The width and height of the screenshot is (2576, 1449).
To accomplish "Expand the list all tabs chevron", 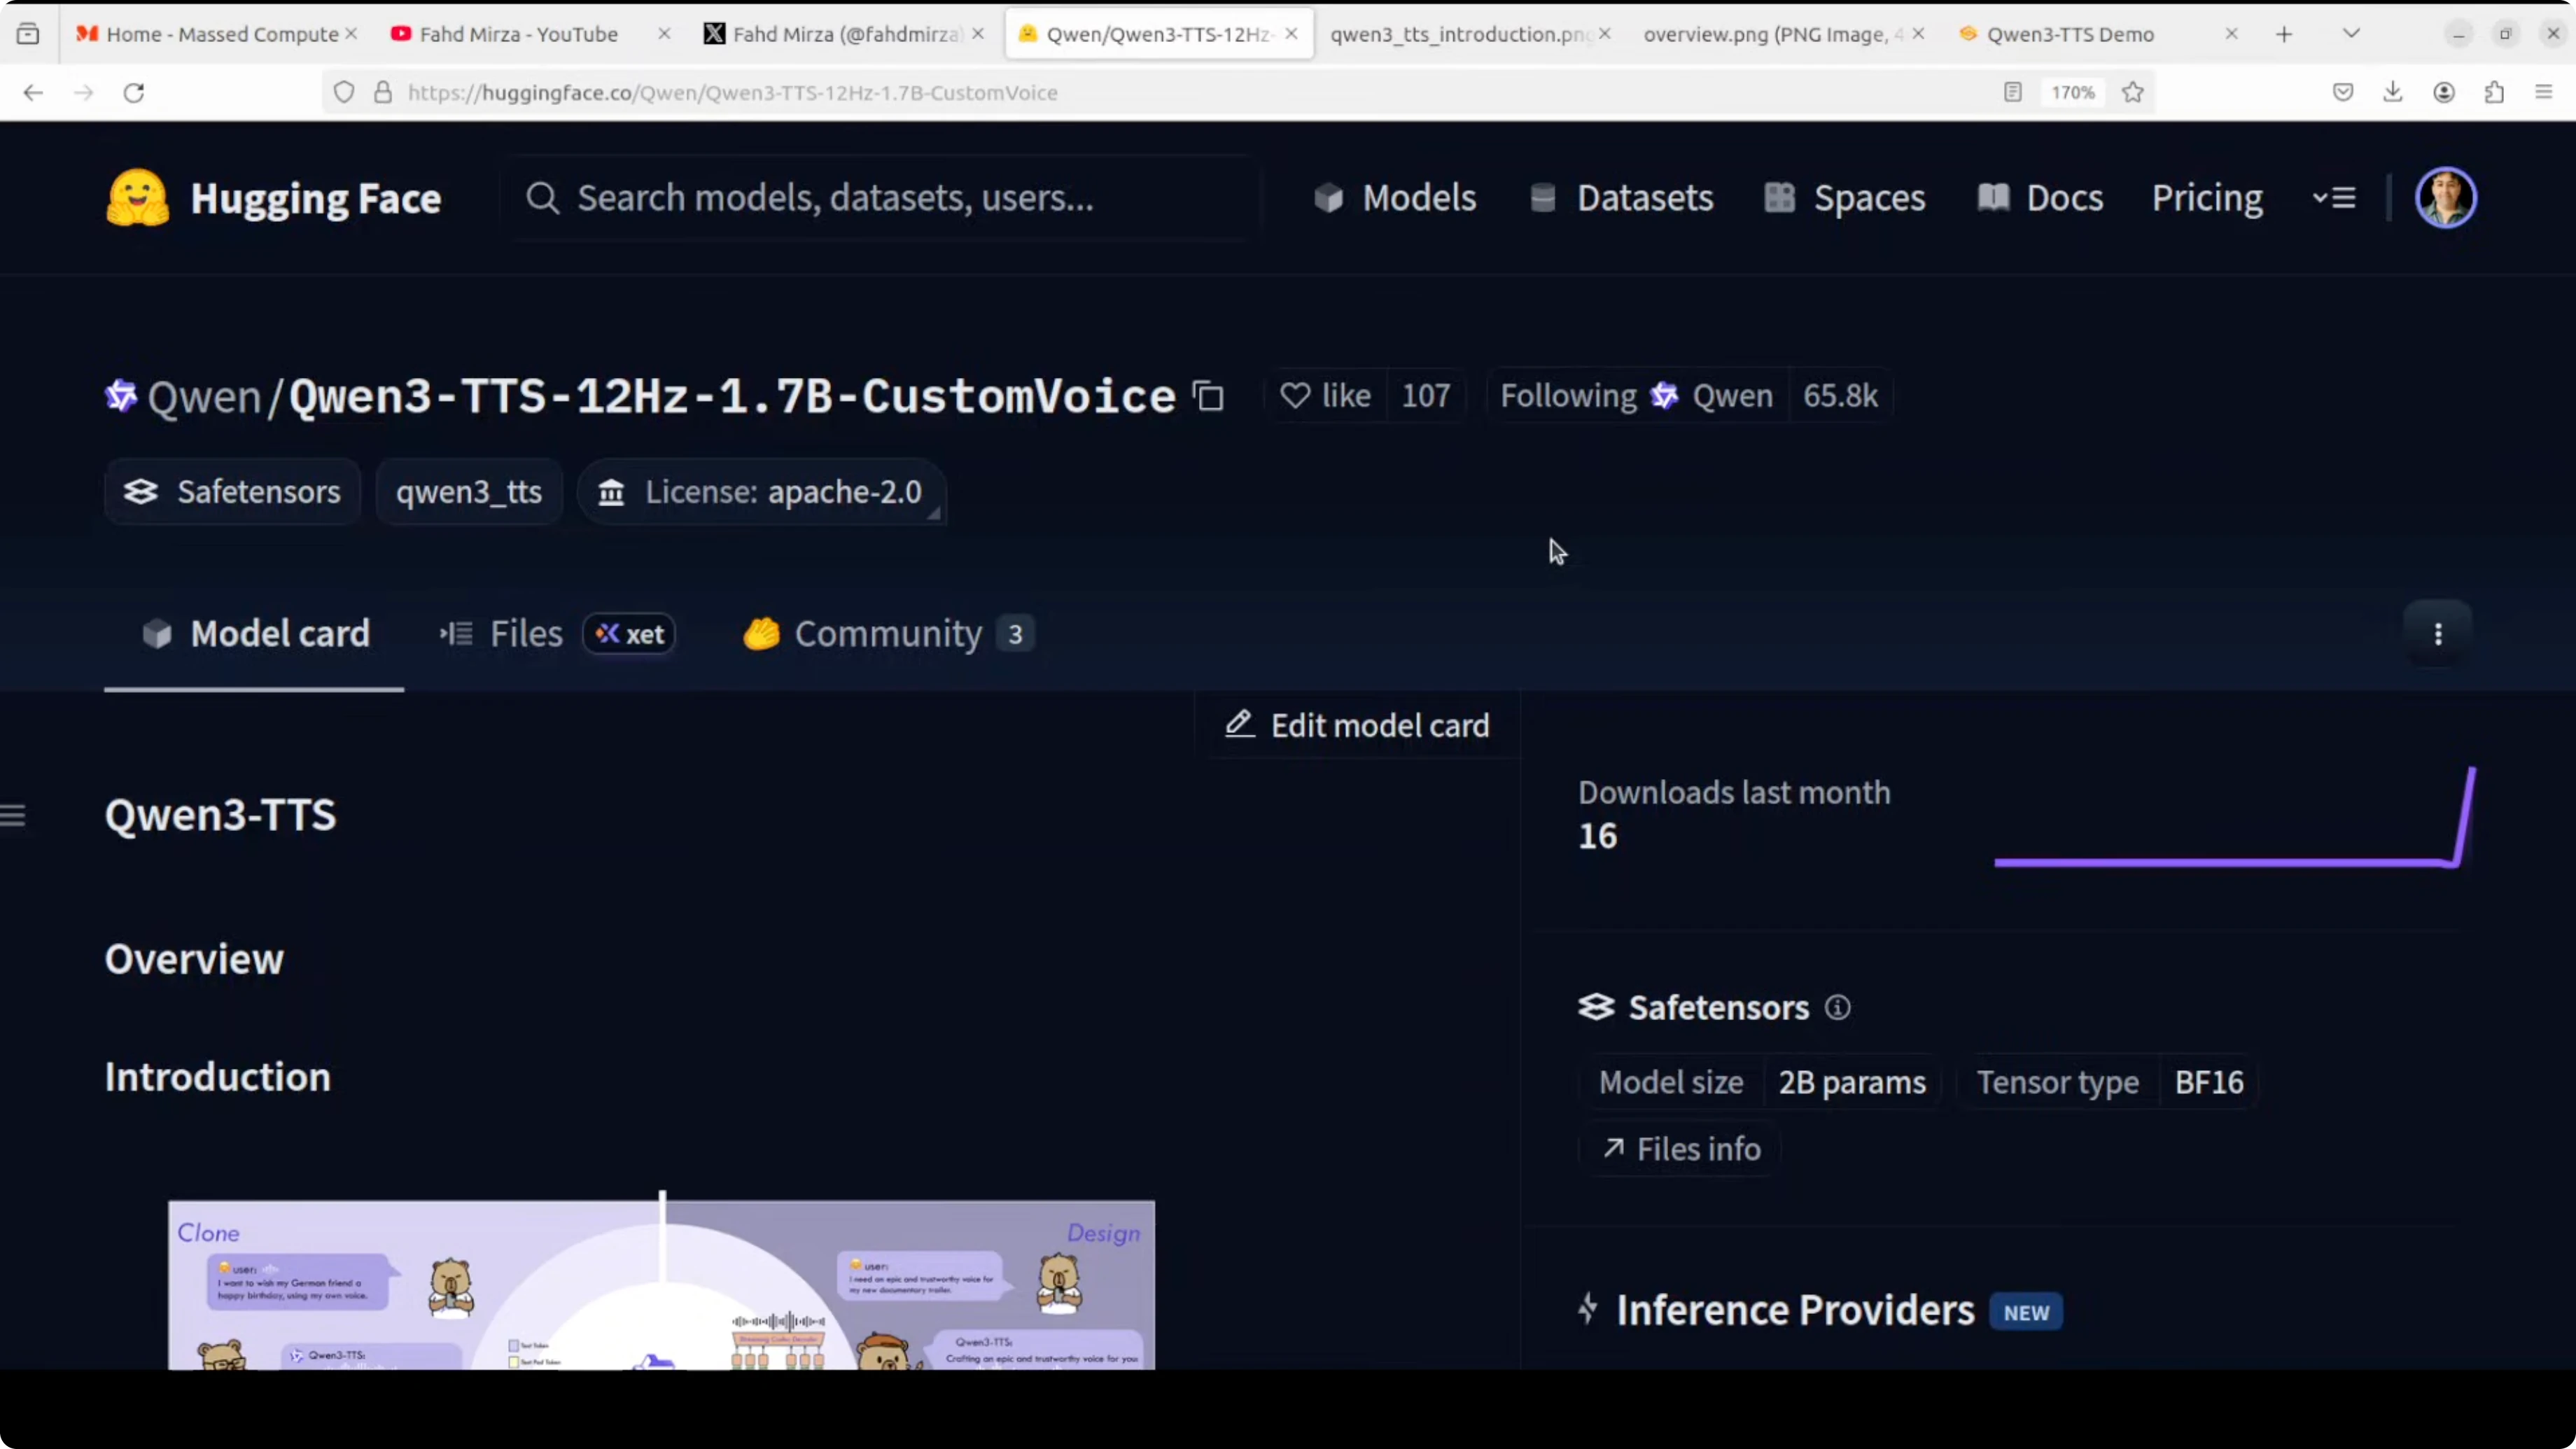I will click(2351, 34).
